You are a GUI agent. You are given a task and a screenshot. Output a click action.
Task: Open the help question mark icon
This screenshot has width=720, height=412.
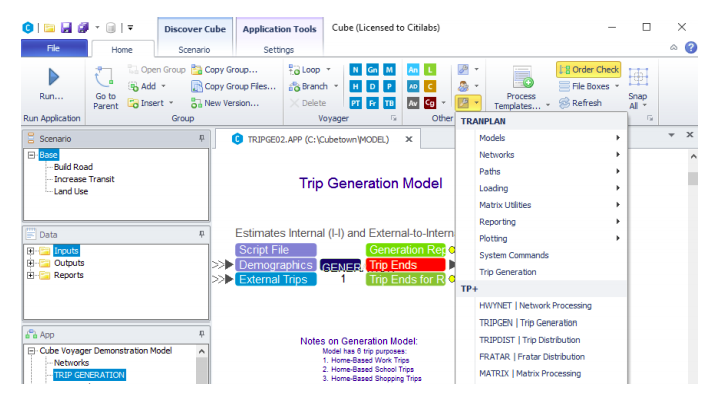coord(690,48)
